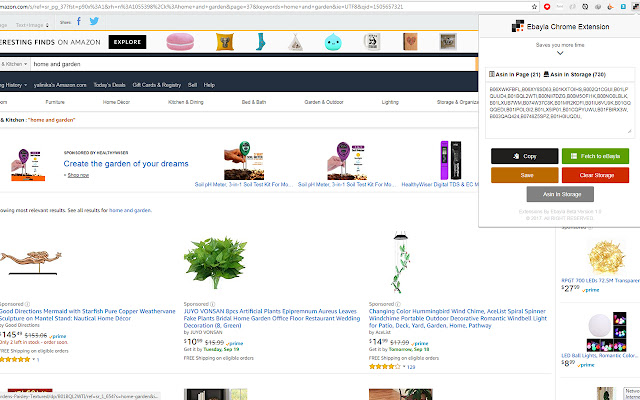Click the white teepee product icon

tap(295, 42)
